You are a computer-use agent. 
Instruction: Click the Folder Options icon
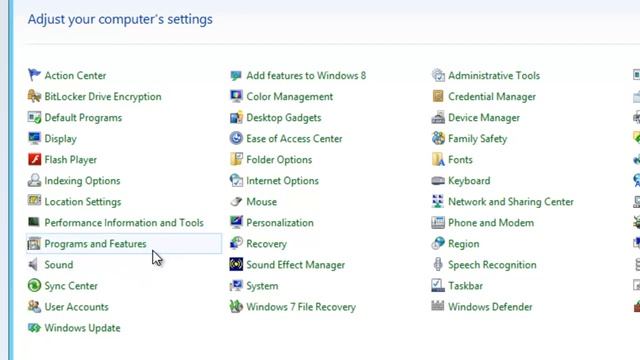(x=236, y=159)
